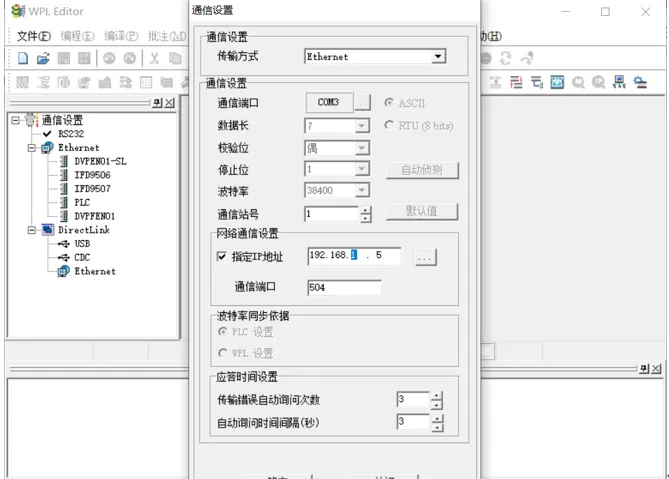
Task: Click the gear communication settings icon
Action: tap(640, 82)
